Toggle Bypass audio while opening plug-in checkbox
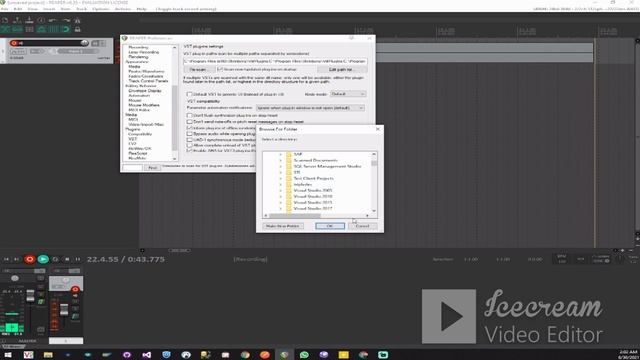Viewport: 640px width, 360px height. pyautogui.click(x=189, y=133)
